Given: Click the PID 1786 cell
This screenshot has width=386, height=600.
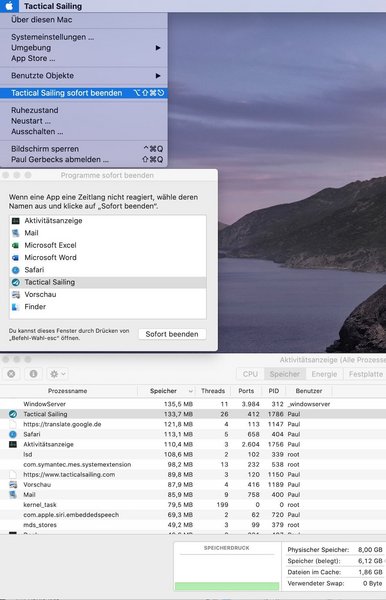Looking at the screenshot, I should pos(275,414).
